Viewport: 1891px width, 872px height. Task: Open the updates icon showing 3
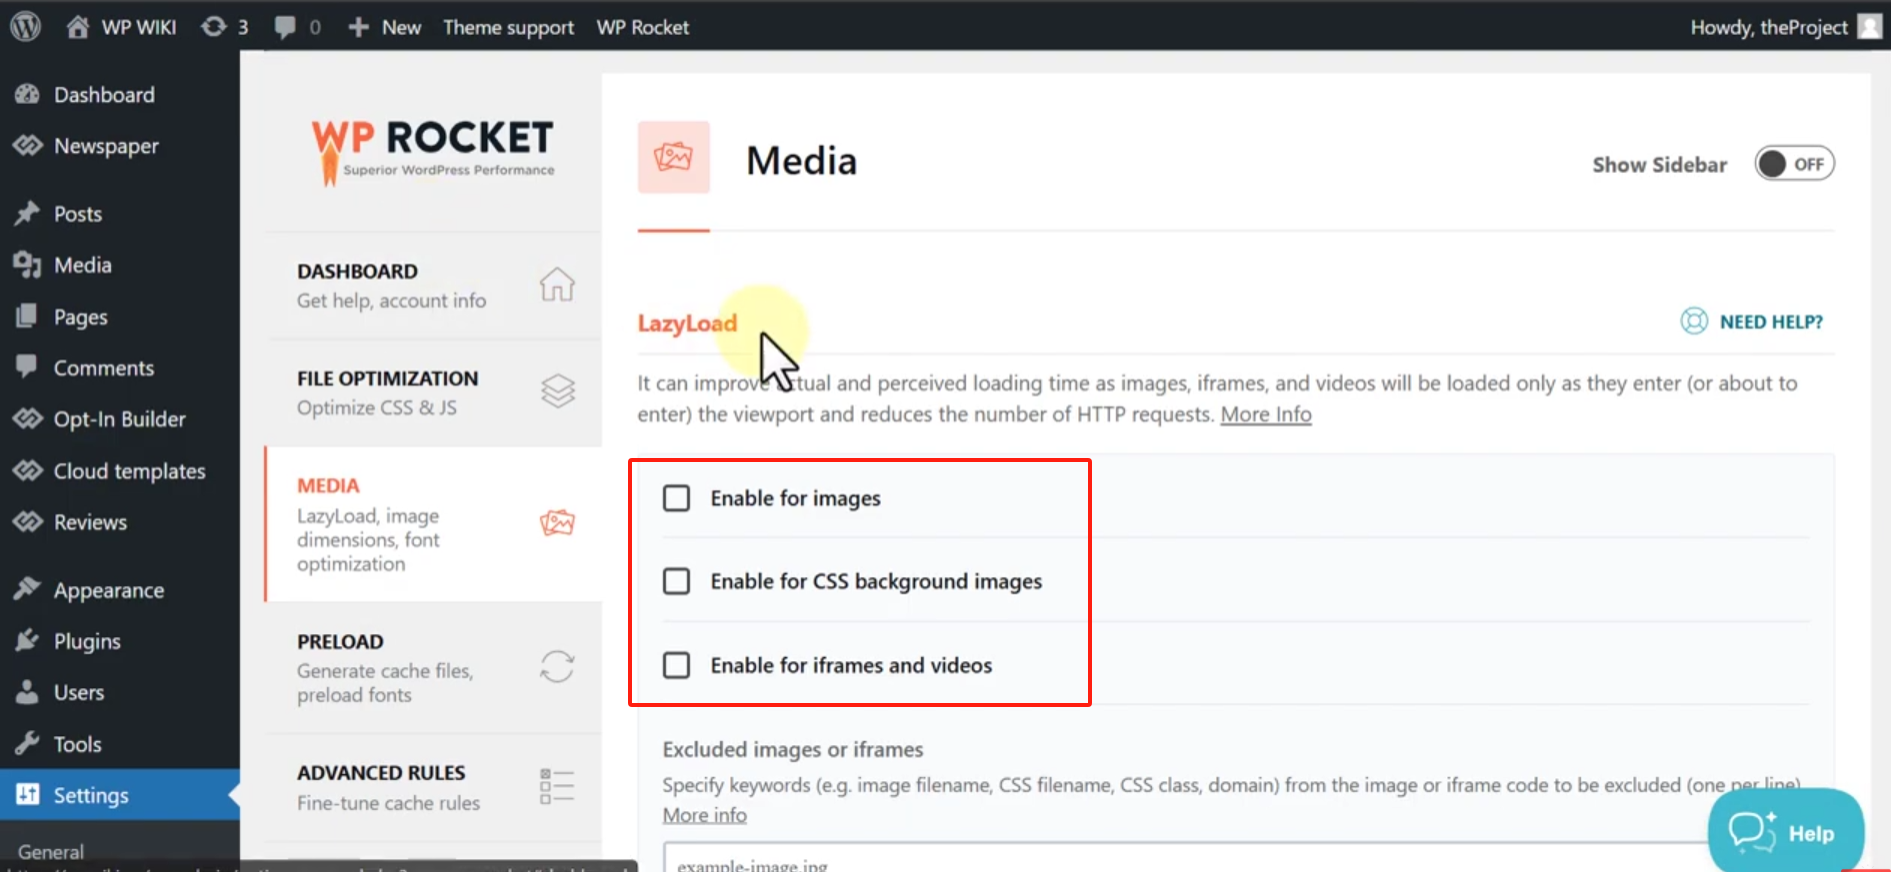coord(224,27)
